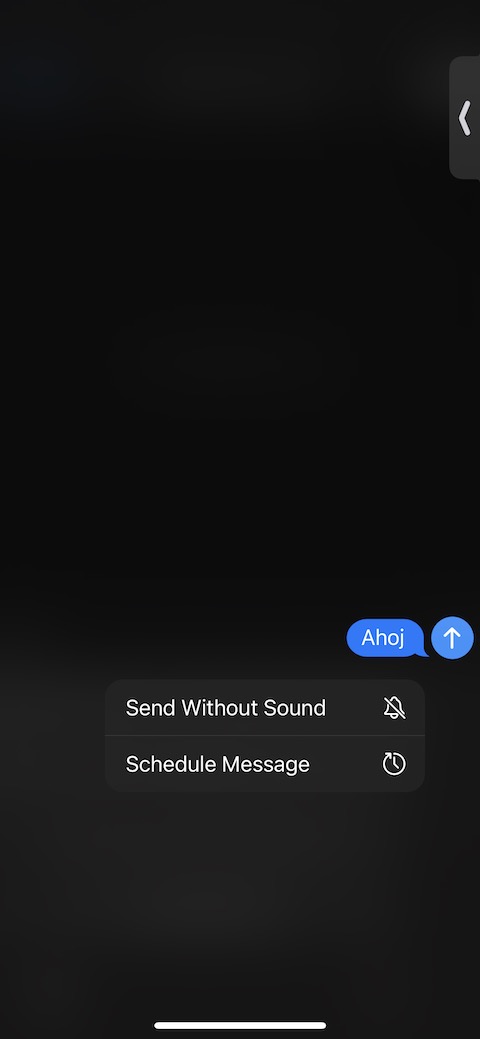Tap the left chevron on side tab
Viewport: 480px width, 1039px height.
(x=465, y=118)
